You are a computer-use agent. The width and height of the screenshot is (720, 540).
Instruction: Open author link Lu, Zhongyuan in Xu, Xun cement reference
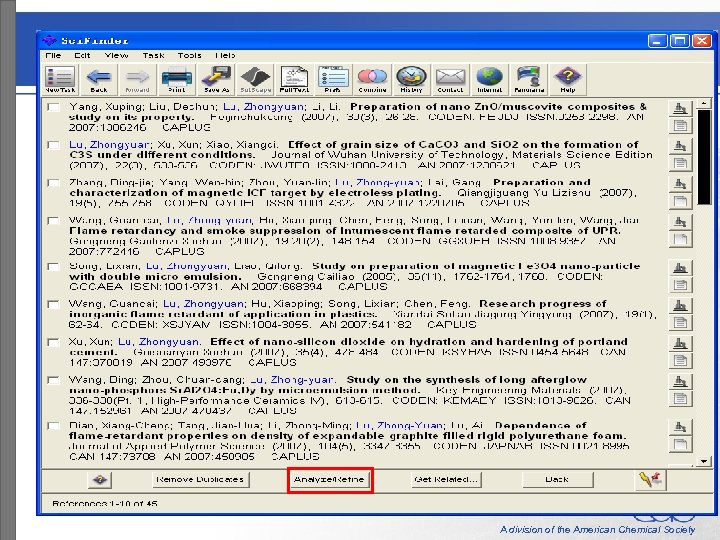click(159, 342)
